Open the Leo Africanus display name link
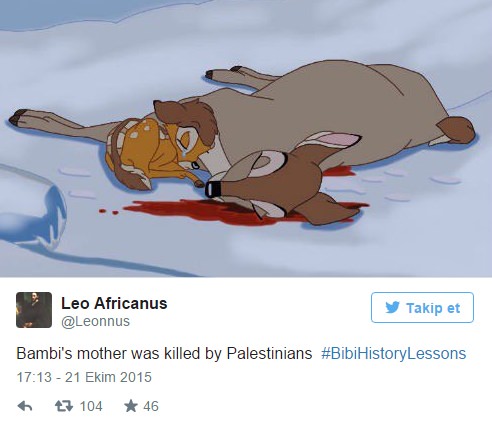 (114, 303)
